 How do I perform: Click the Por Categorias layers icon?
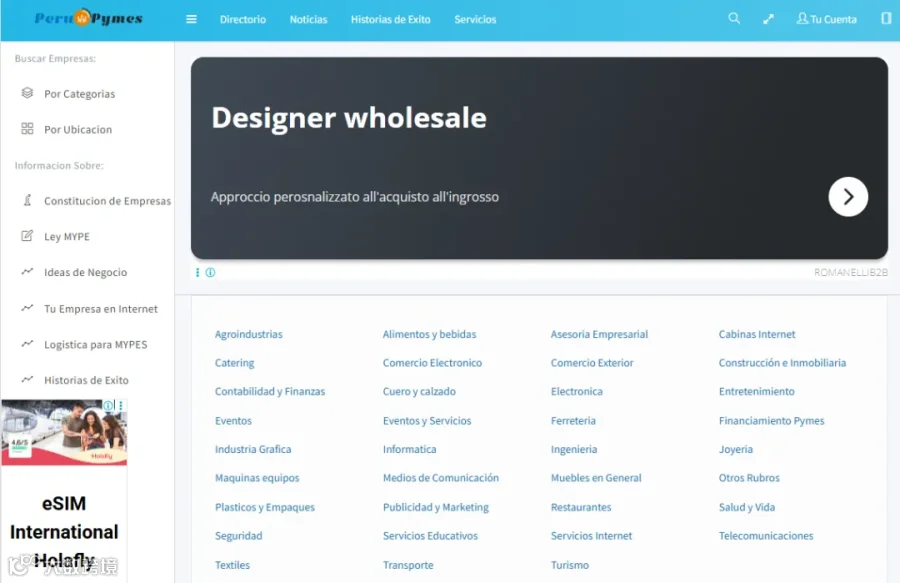click(x=27, y=92)
